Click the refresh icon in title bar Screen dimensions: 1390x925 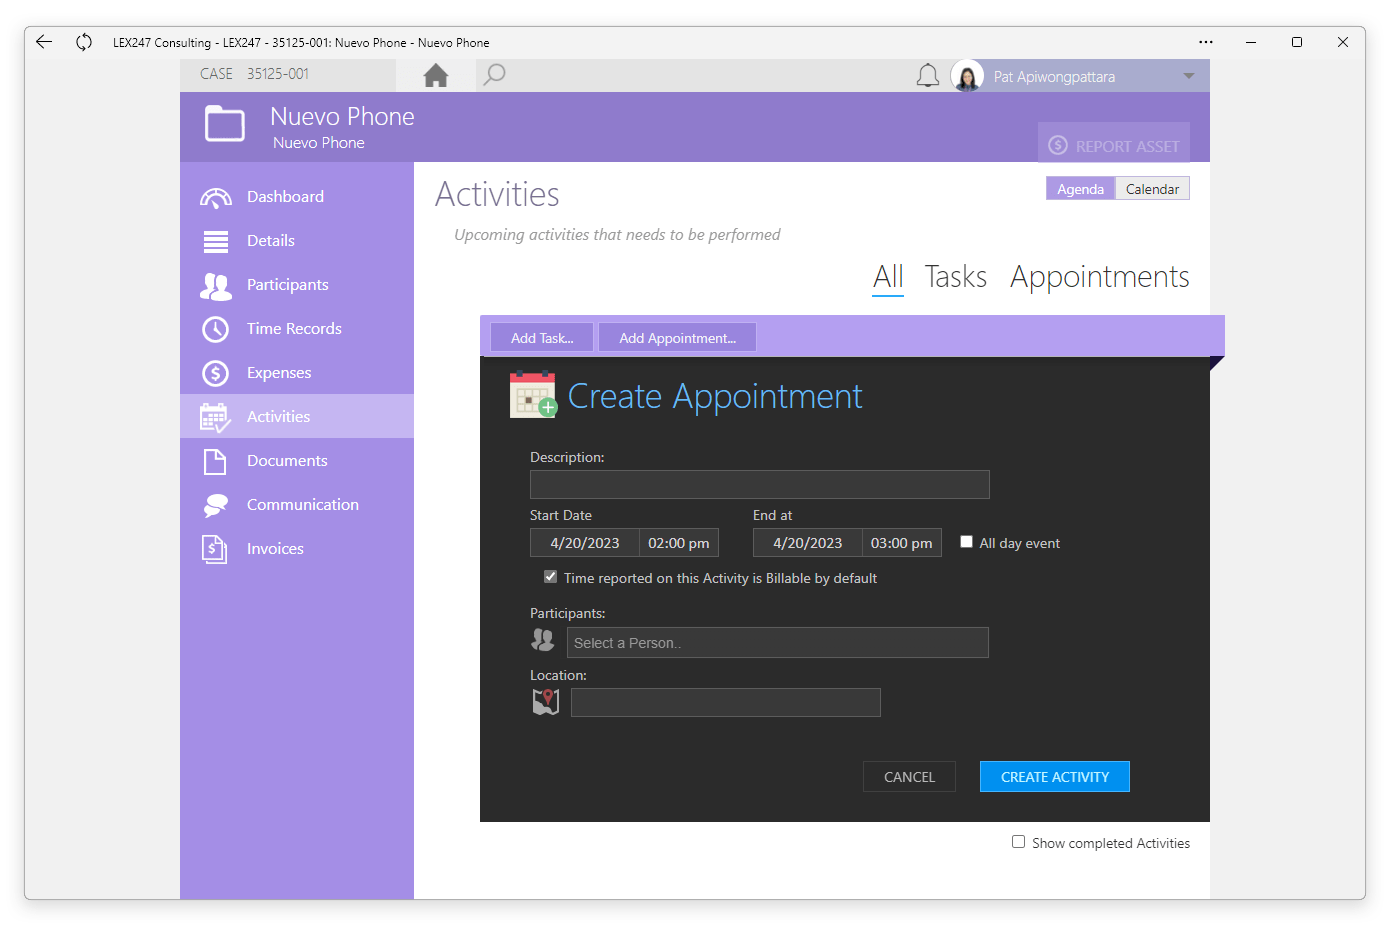click(84, 42)
